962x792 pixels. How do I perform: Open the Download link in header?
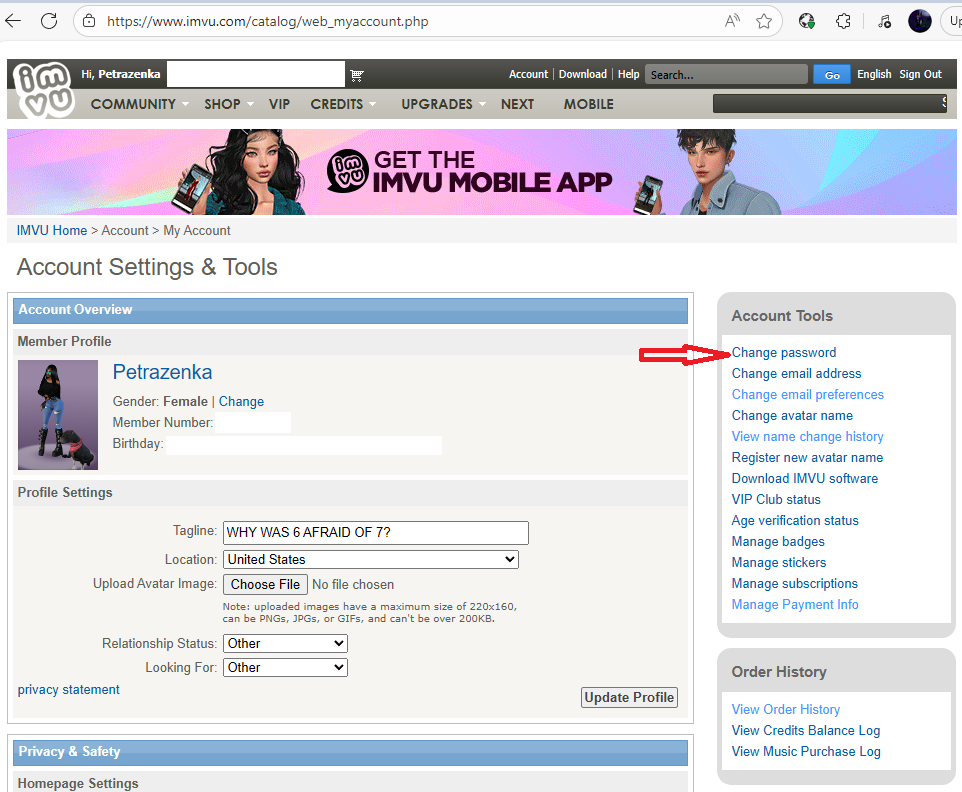pos(583,74)
